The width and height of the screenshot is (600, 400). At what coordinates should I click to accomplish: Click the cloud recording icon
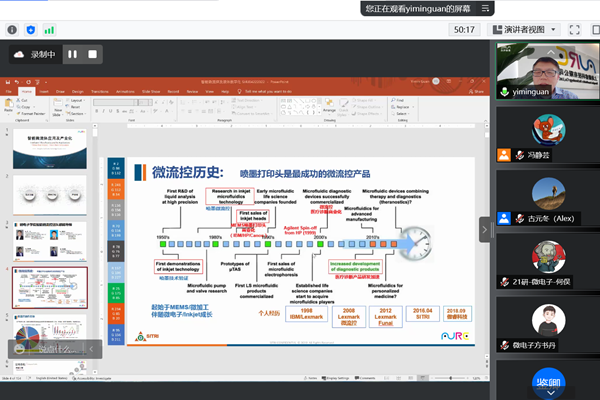(x=18, y=53)
